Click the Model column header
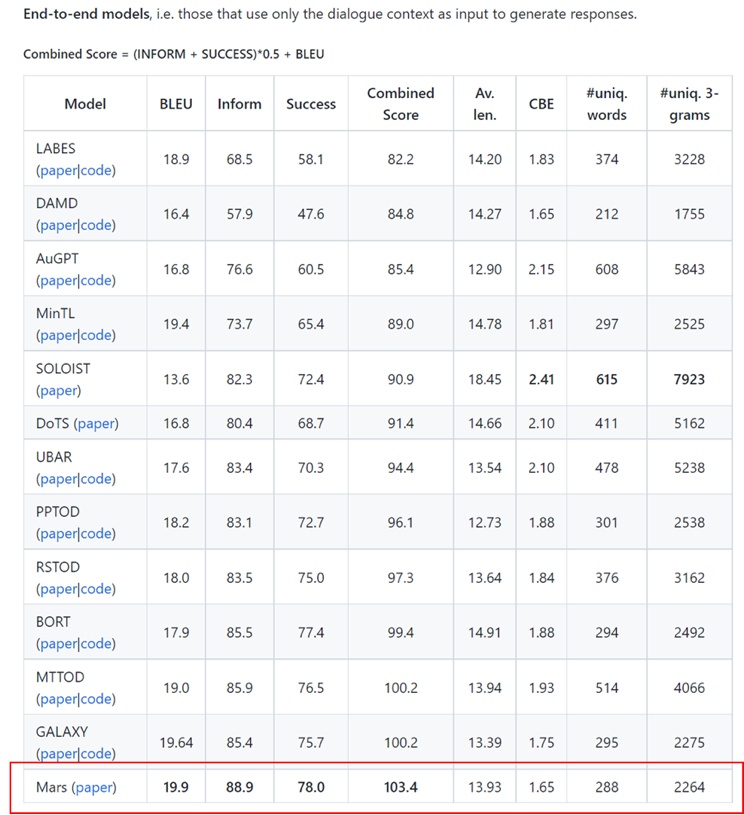 (85, 104)
